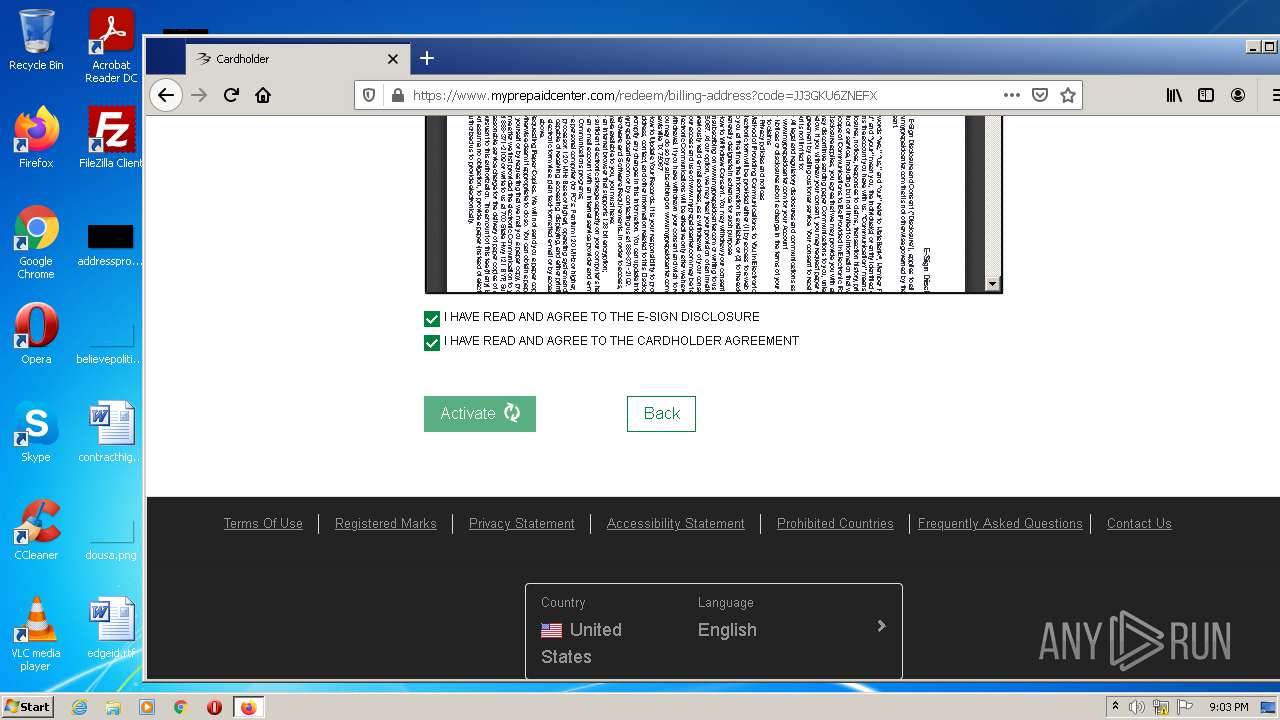Click the Firefox forward arrow
Image resolution: width=1280 pixels, height=720 pixels.
coord(199,95)
